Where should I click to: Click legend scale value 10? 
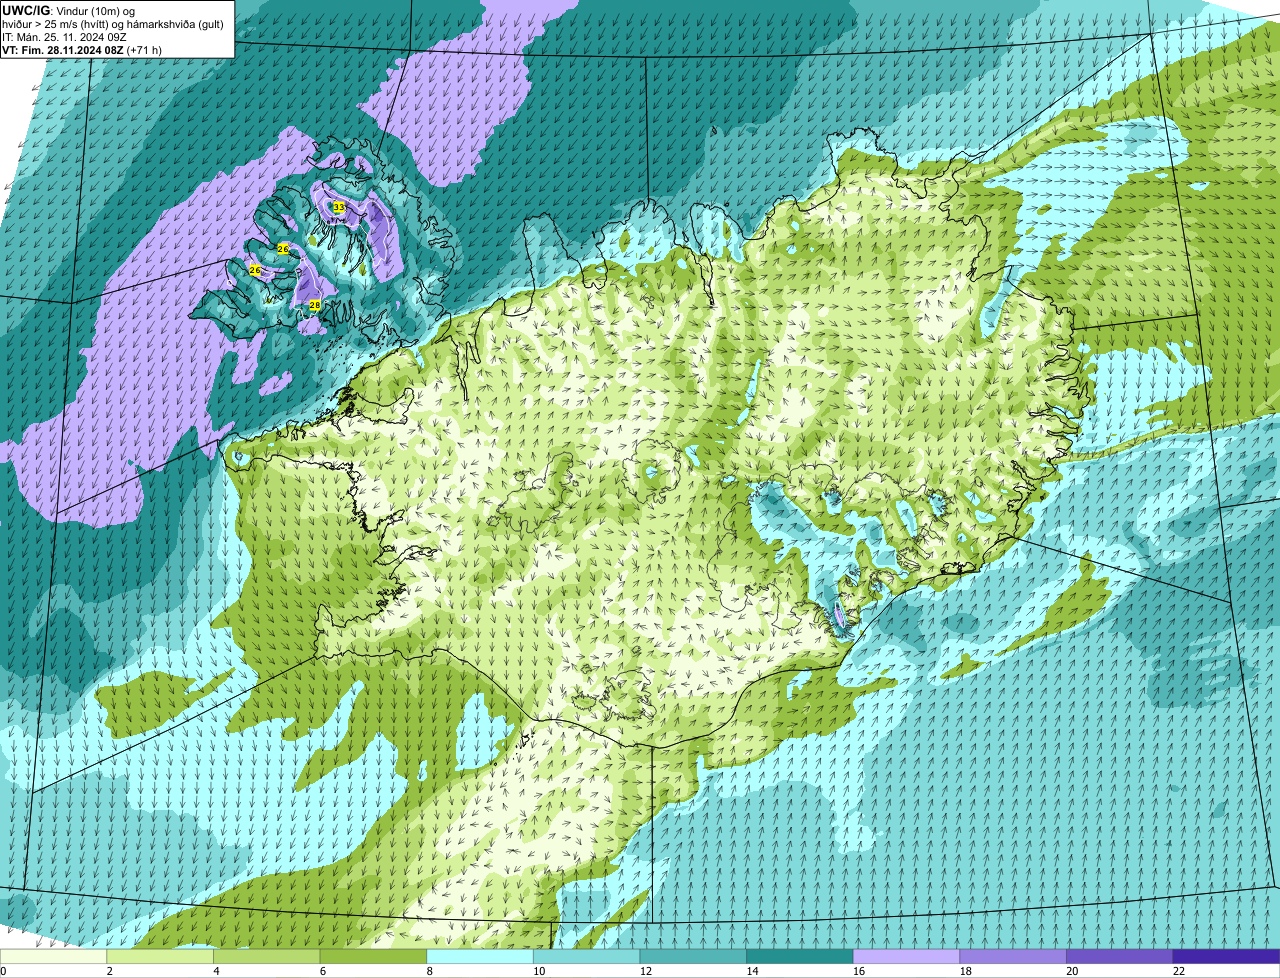point(539,971)
